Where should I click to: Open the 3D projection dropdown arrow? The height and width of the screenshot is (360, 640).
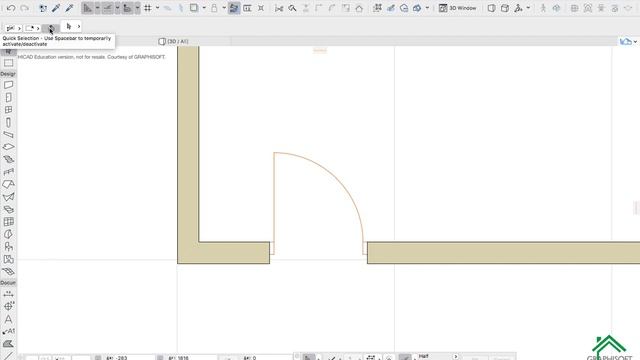528,8
